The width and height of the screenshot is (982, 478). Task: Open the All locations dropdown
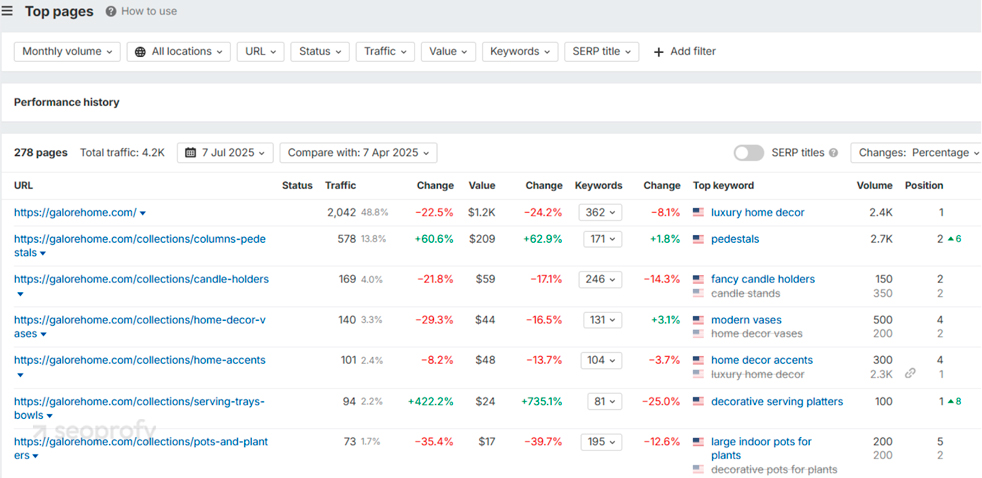coord(178,51)
